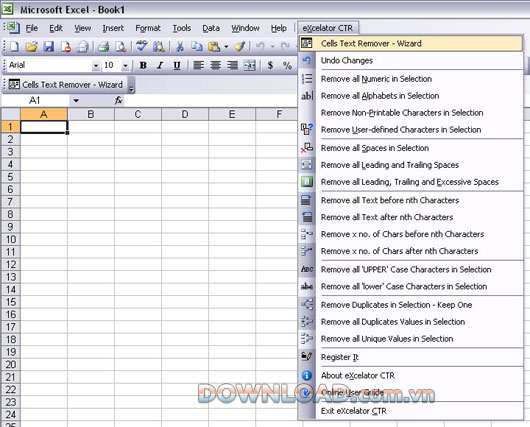The height and width of the screenshot is (427, 530).
Task: Apply Currency style dollar icon
Action: point(270,65)
